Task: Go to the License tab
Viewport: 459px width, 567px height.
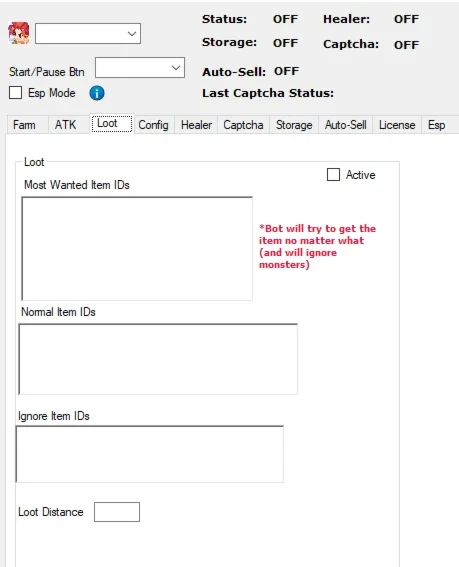Action: pos(397,125)
